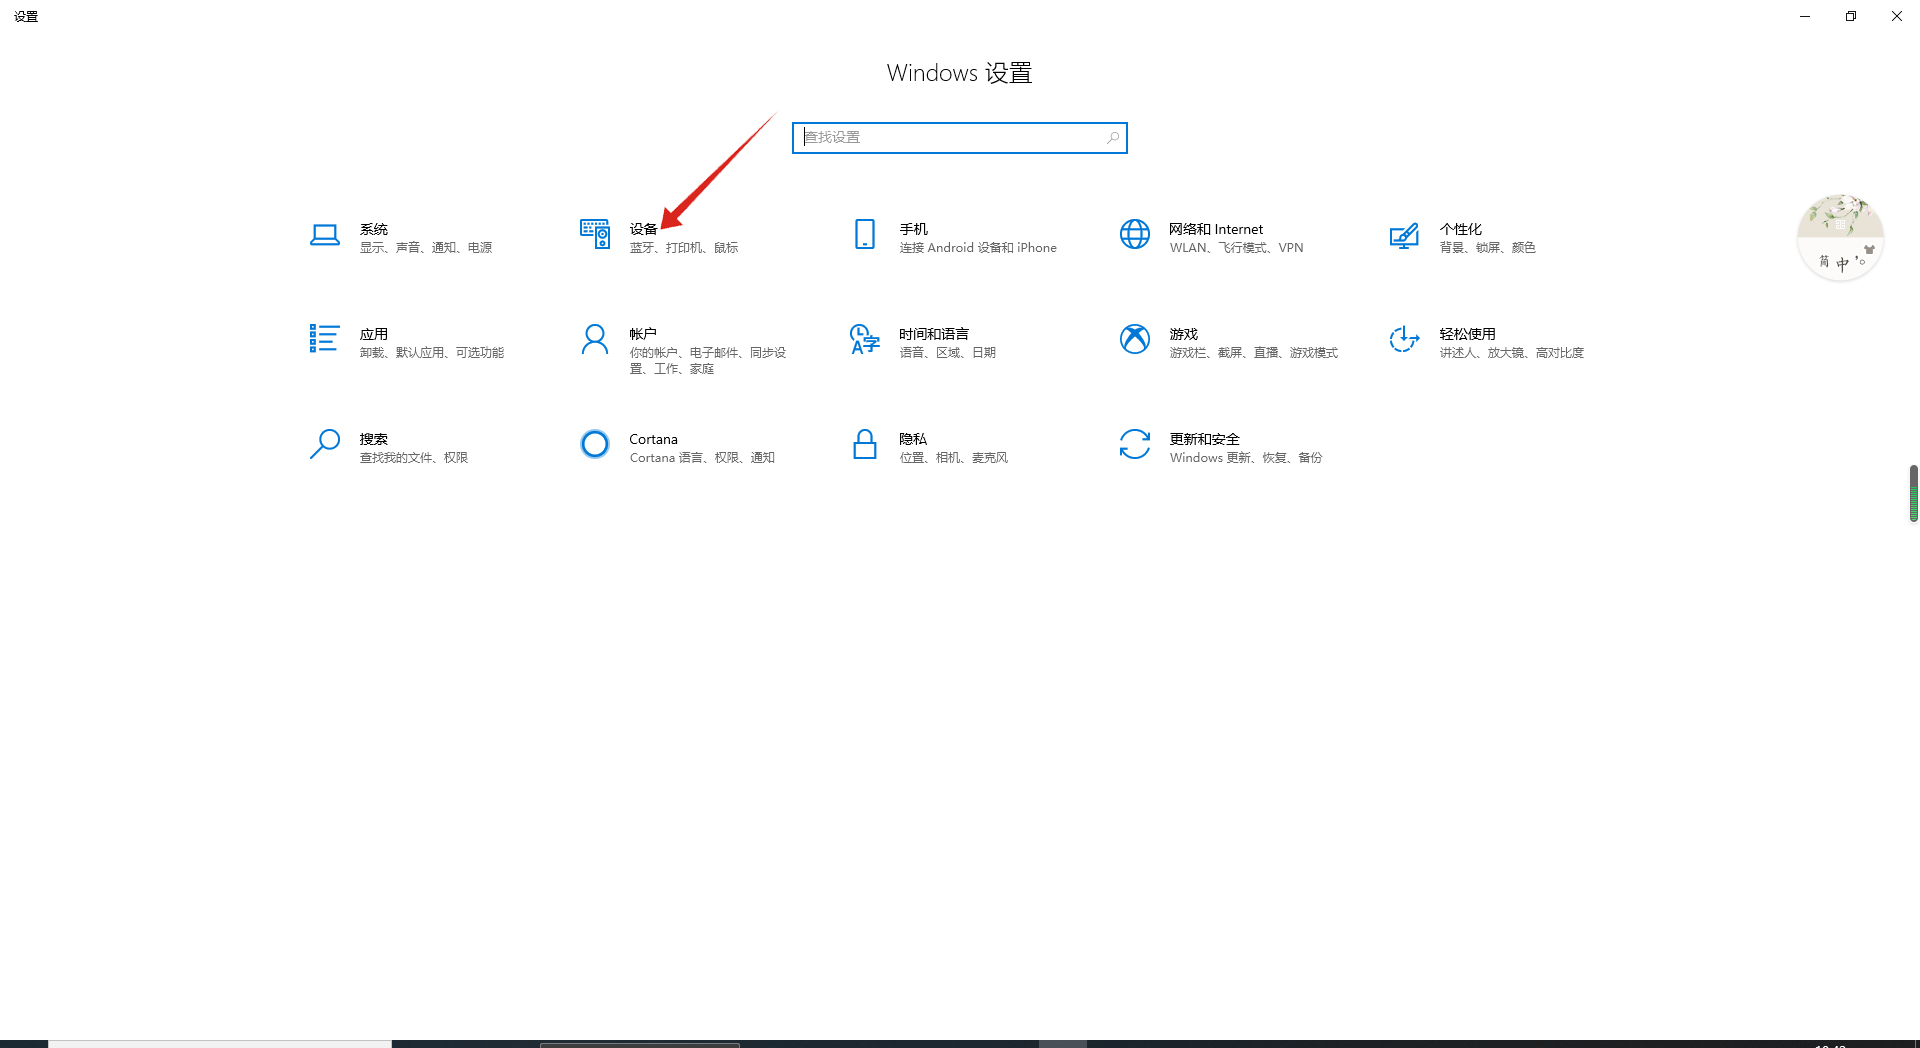Open the 轻松使用 label
Screen dimensions: 1920x1048
[1468, 334]
